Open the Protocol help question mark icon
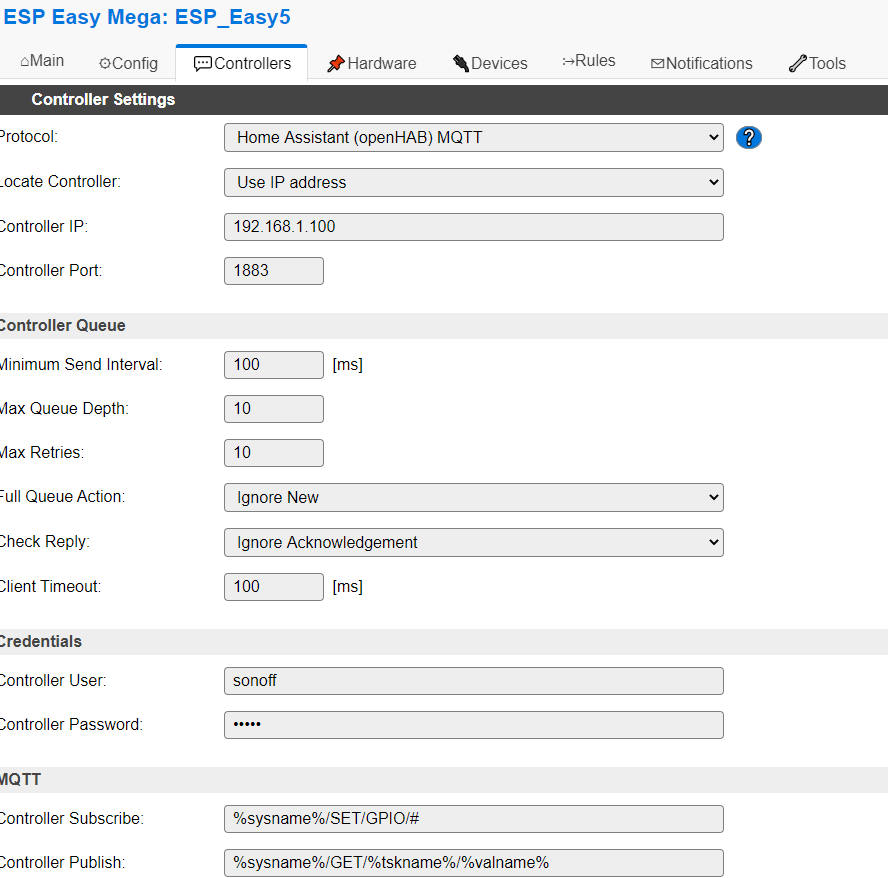 pos(748,138)
